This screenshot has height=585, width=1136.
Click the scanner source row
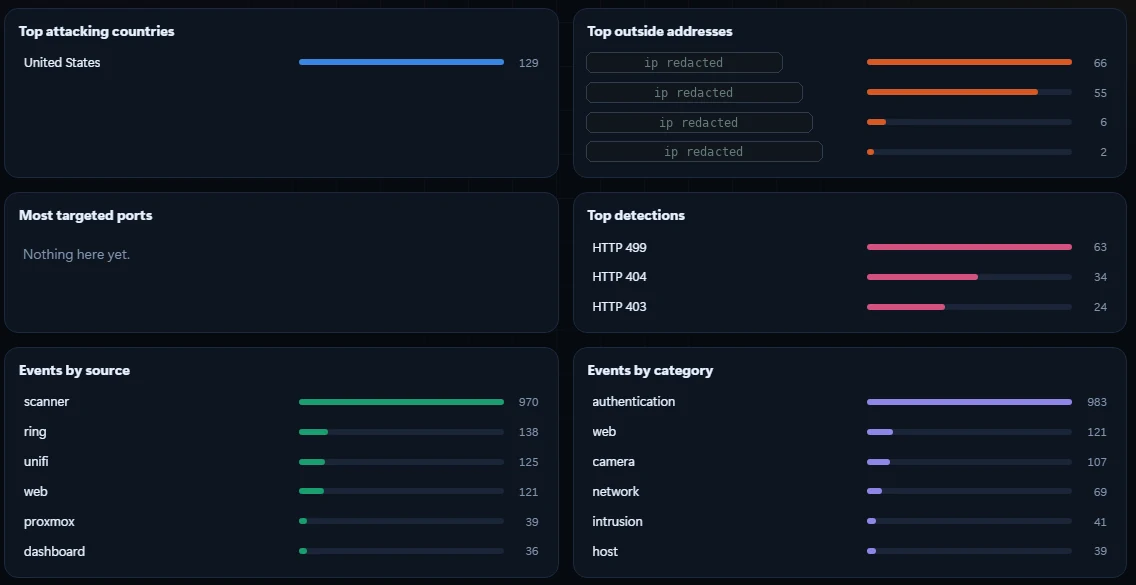[281, 402]
